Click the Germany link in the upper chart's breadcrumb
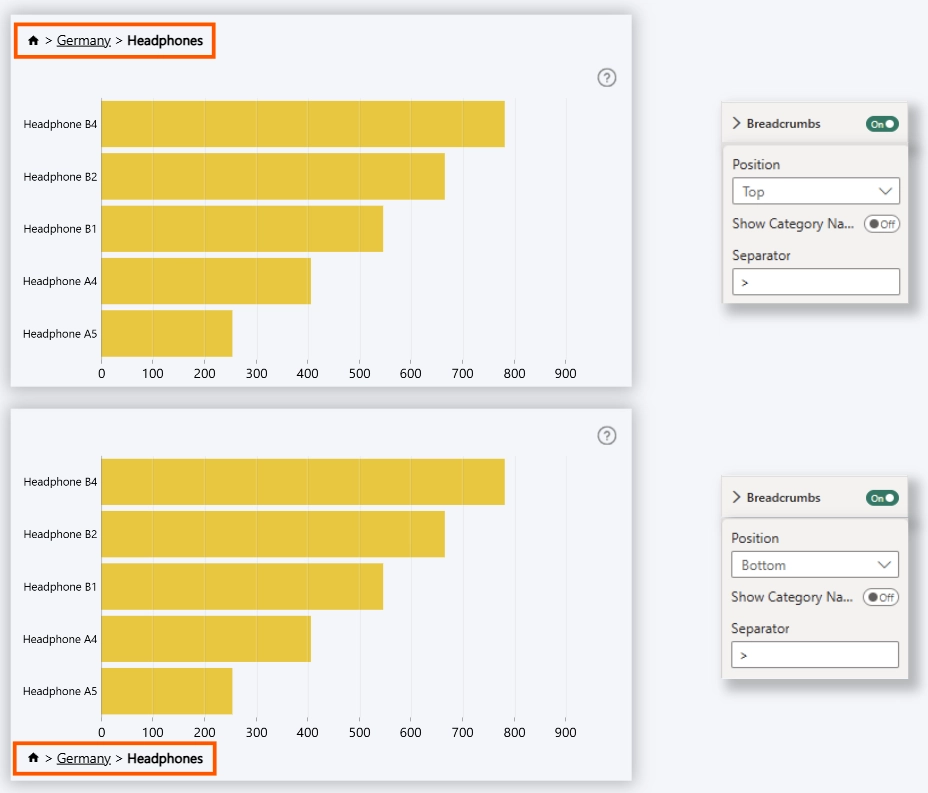 (x=83, y=41)
